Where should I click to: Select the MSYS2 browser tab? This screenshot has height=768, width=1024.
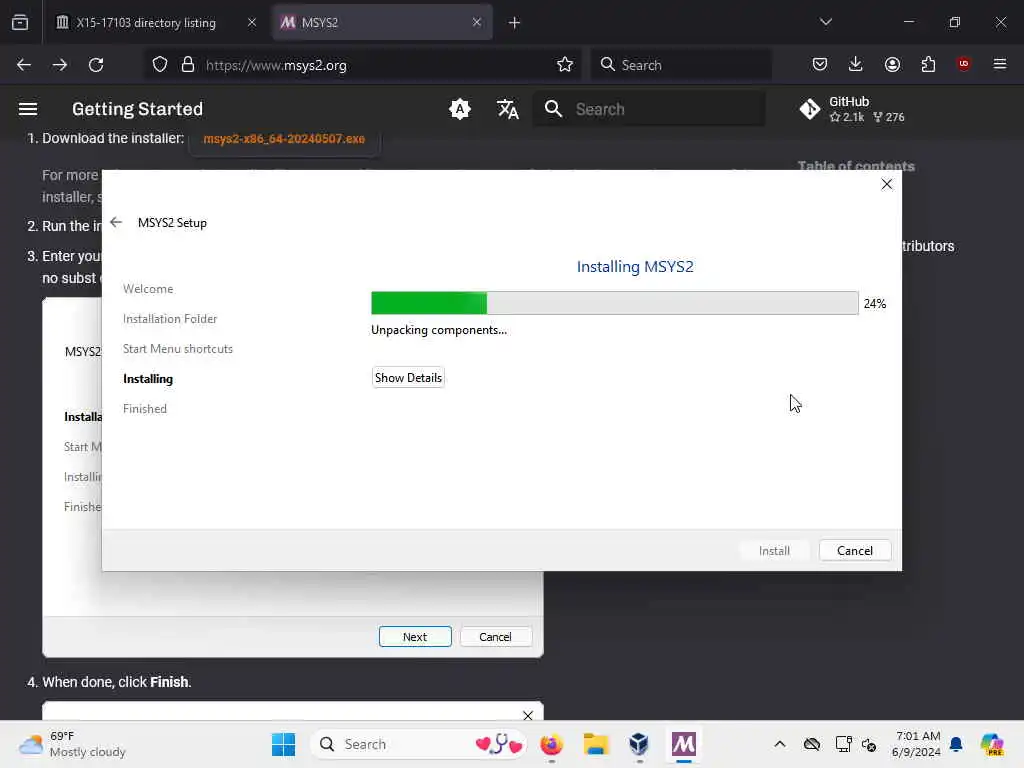(x=382, y=22)
